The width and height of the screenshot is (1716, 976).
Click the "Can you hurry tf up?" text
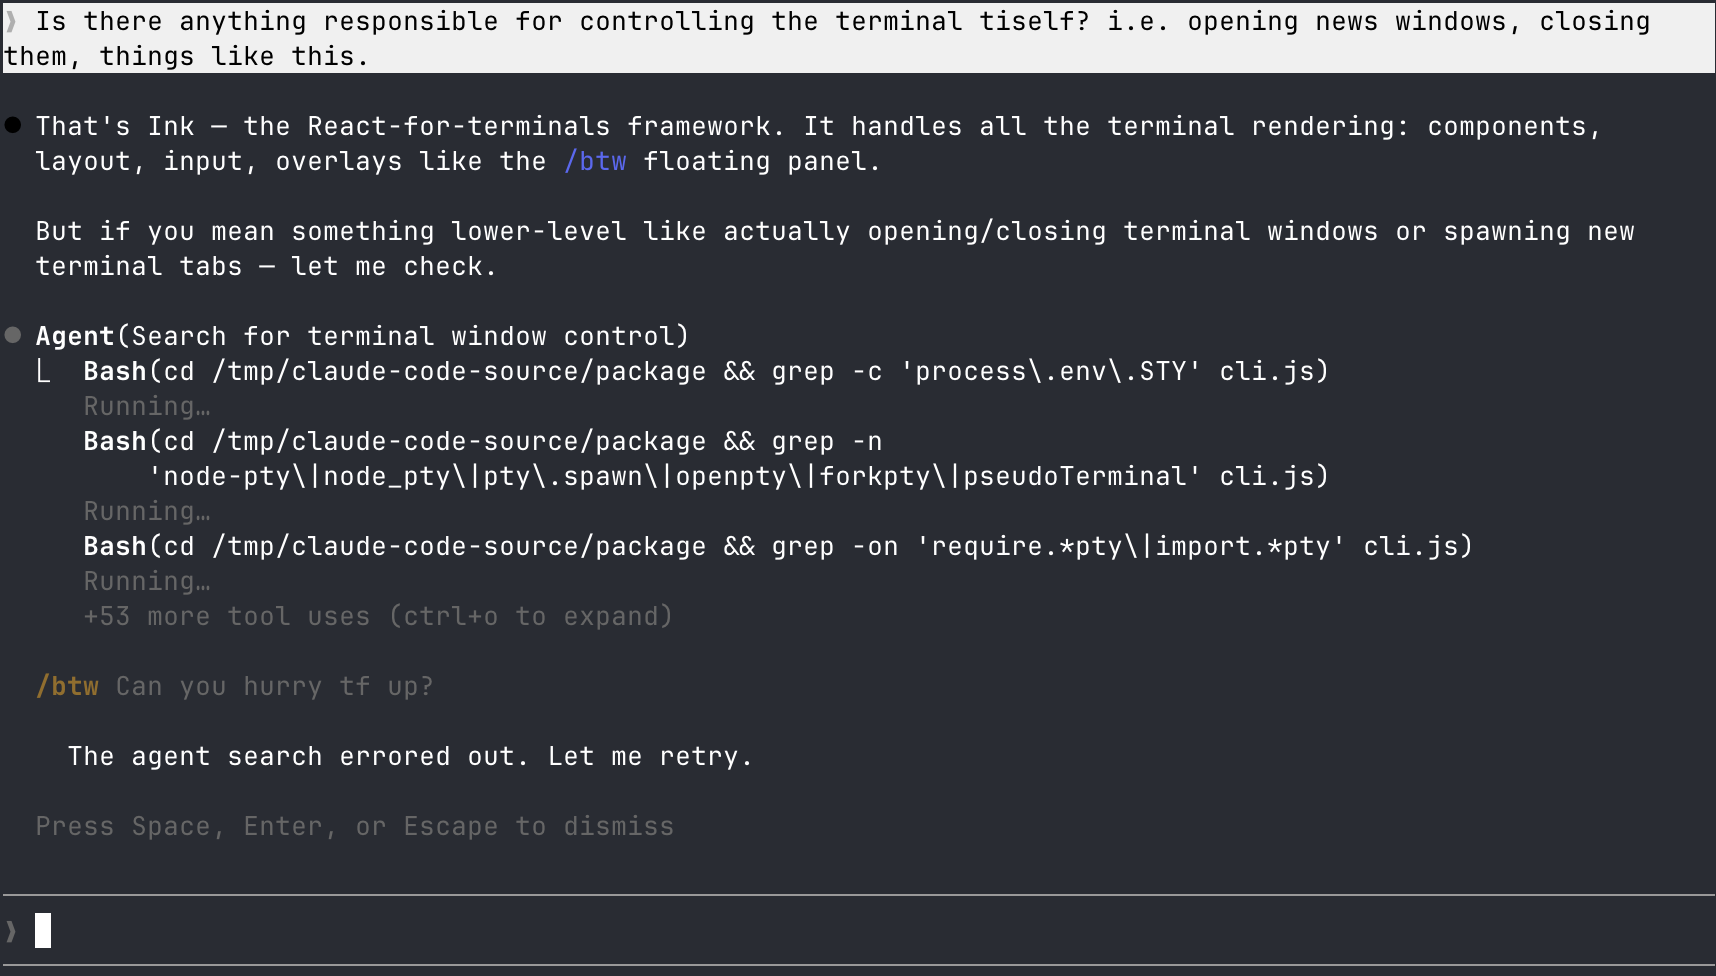[x=274, y=686]
